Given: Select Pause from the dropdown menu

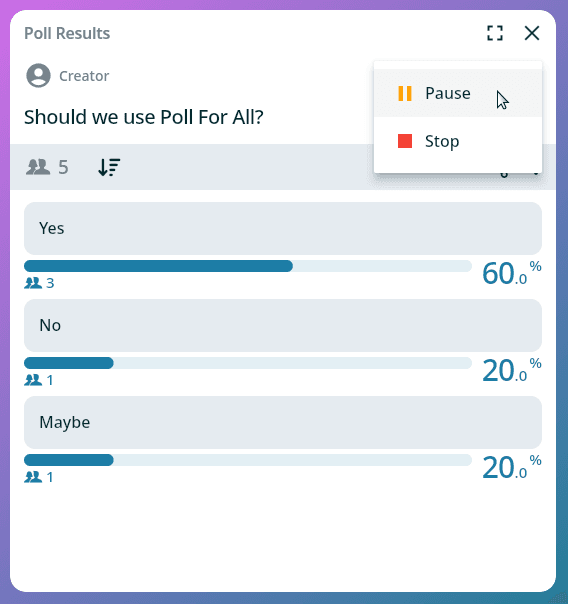Looking at the screenshot, I should 458,93.
